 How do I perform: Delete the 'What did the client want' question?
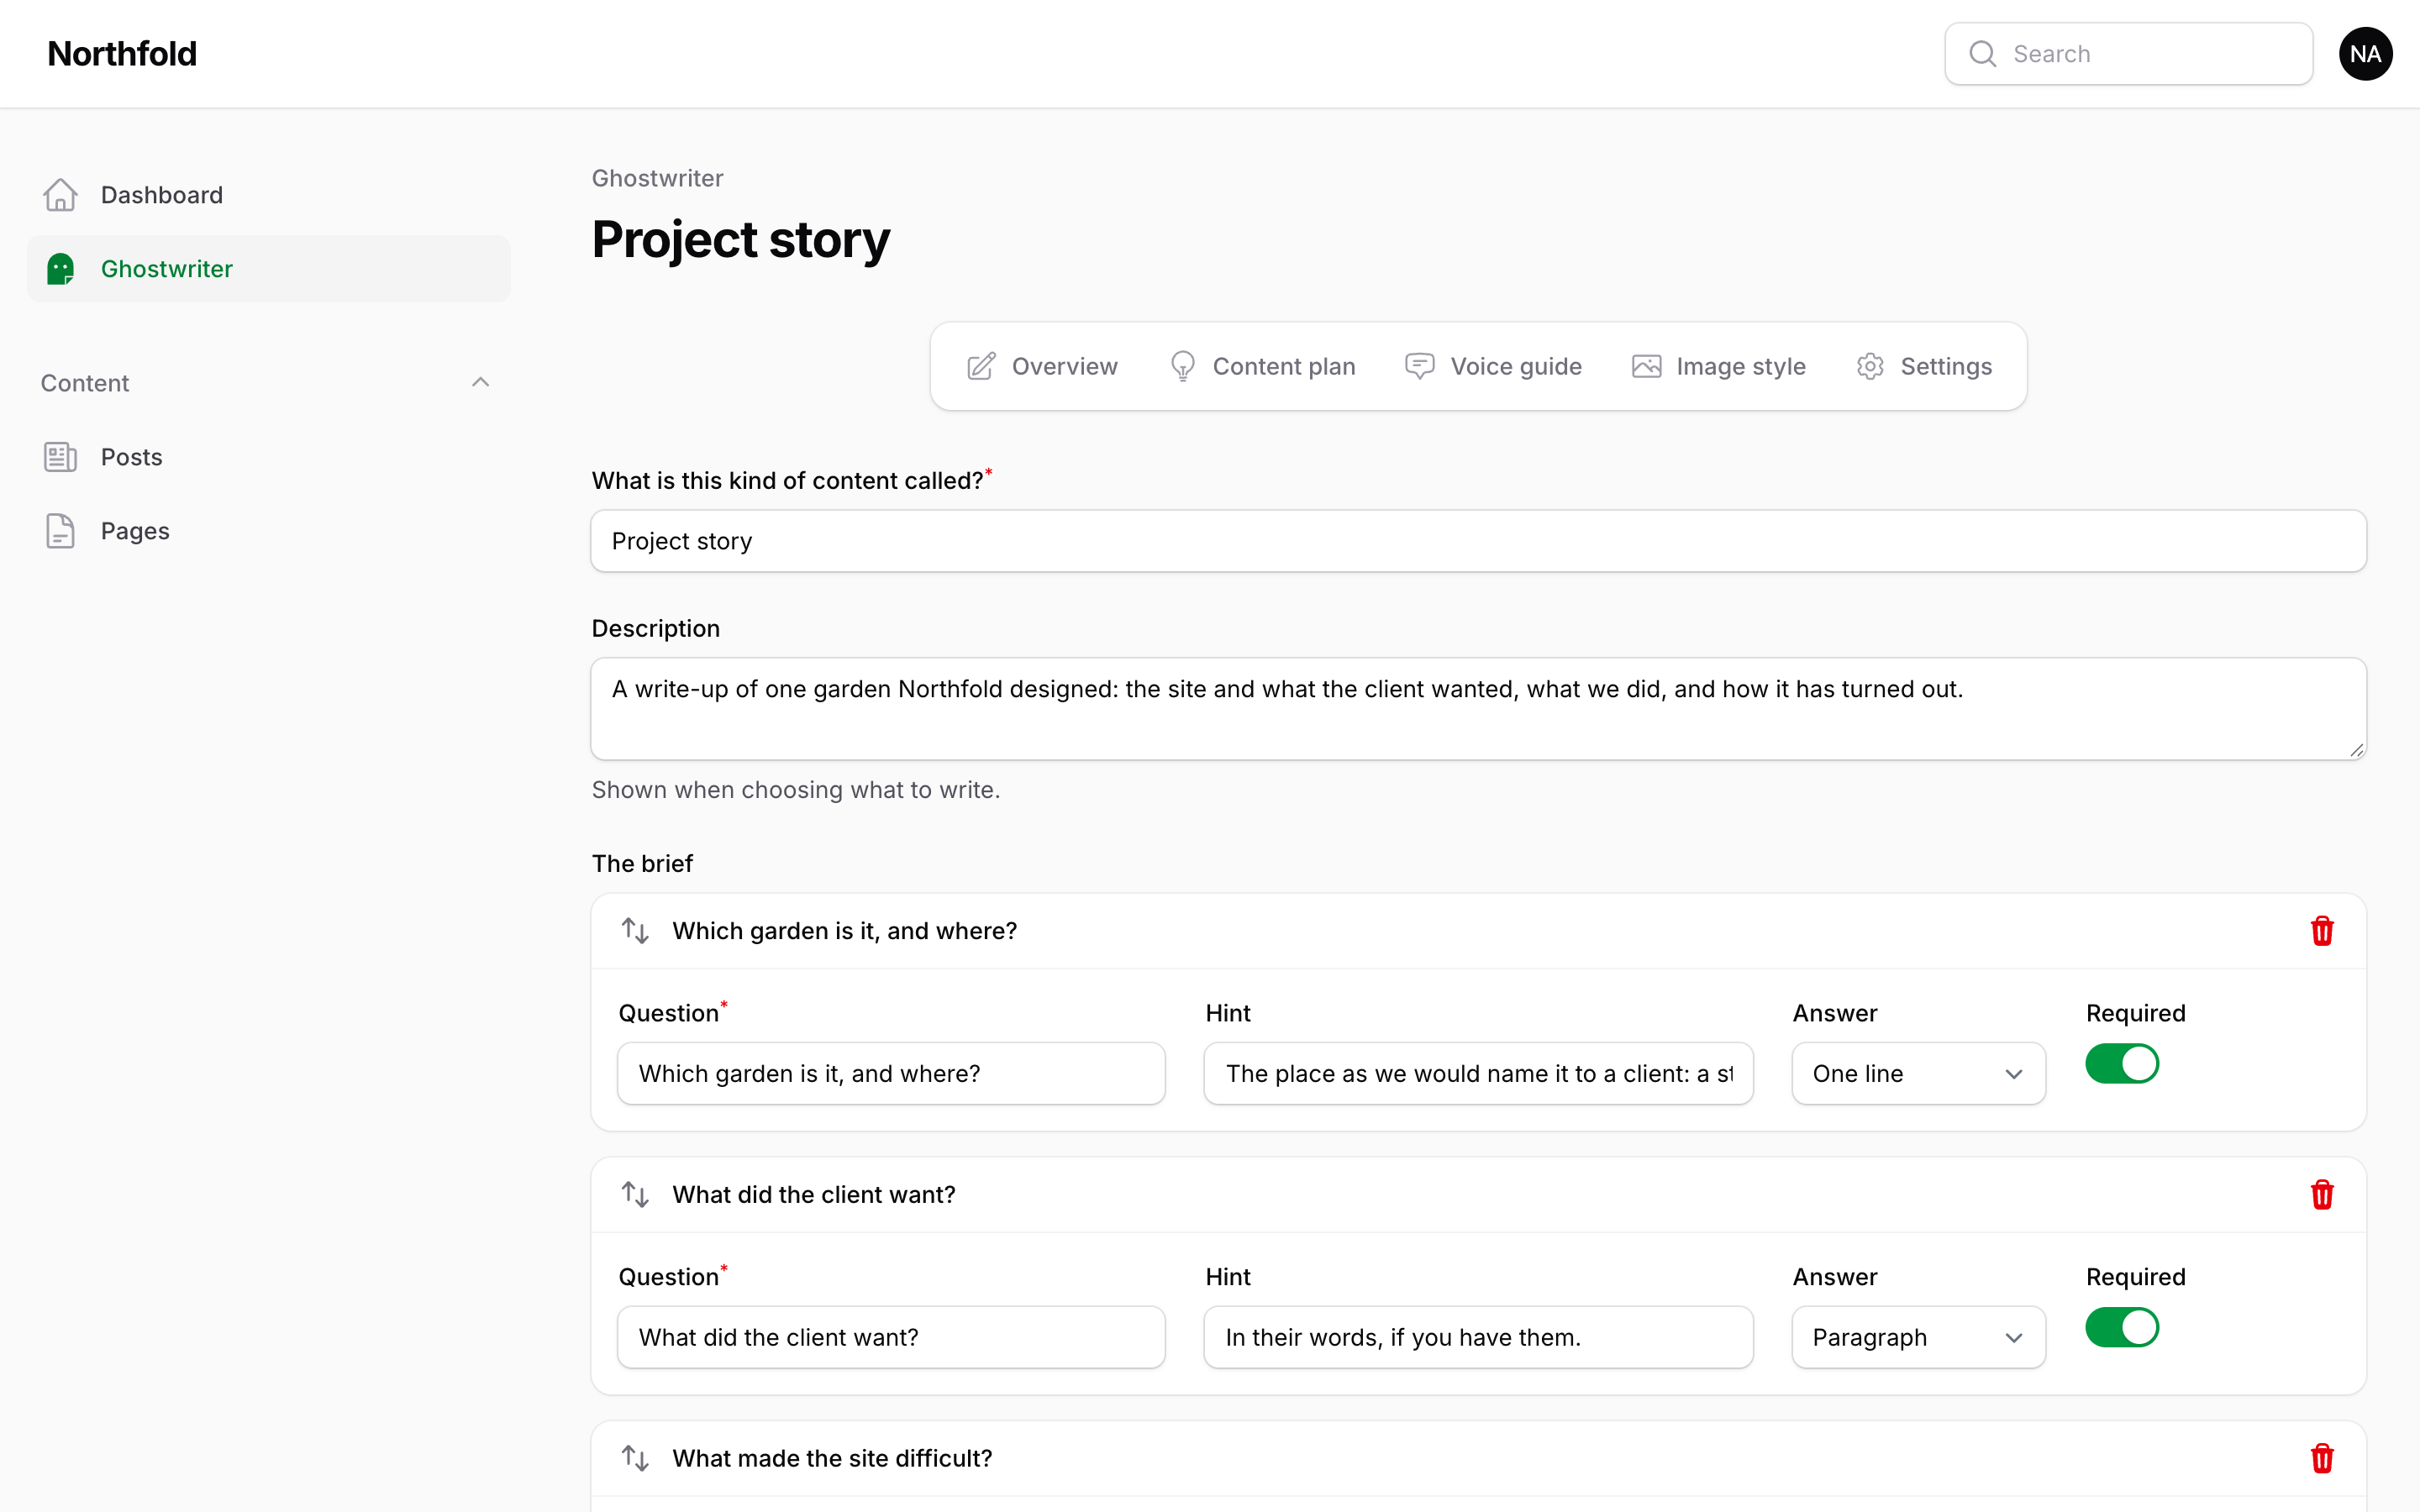coord(2322,1195)
